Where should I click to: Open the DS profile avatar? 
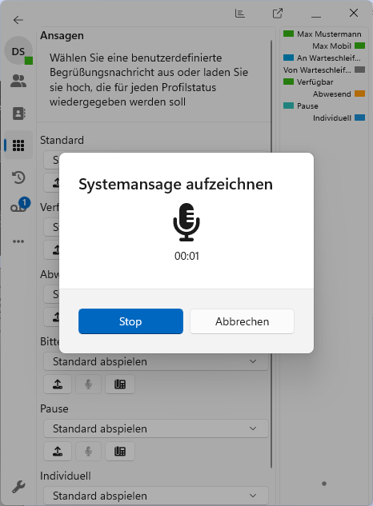[x=18, y=51]
